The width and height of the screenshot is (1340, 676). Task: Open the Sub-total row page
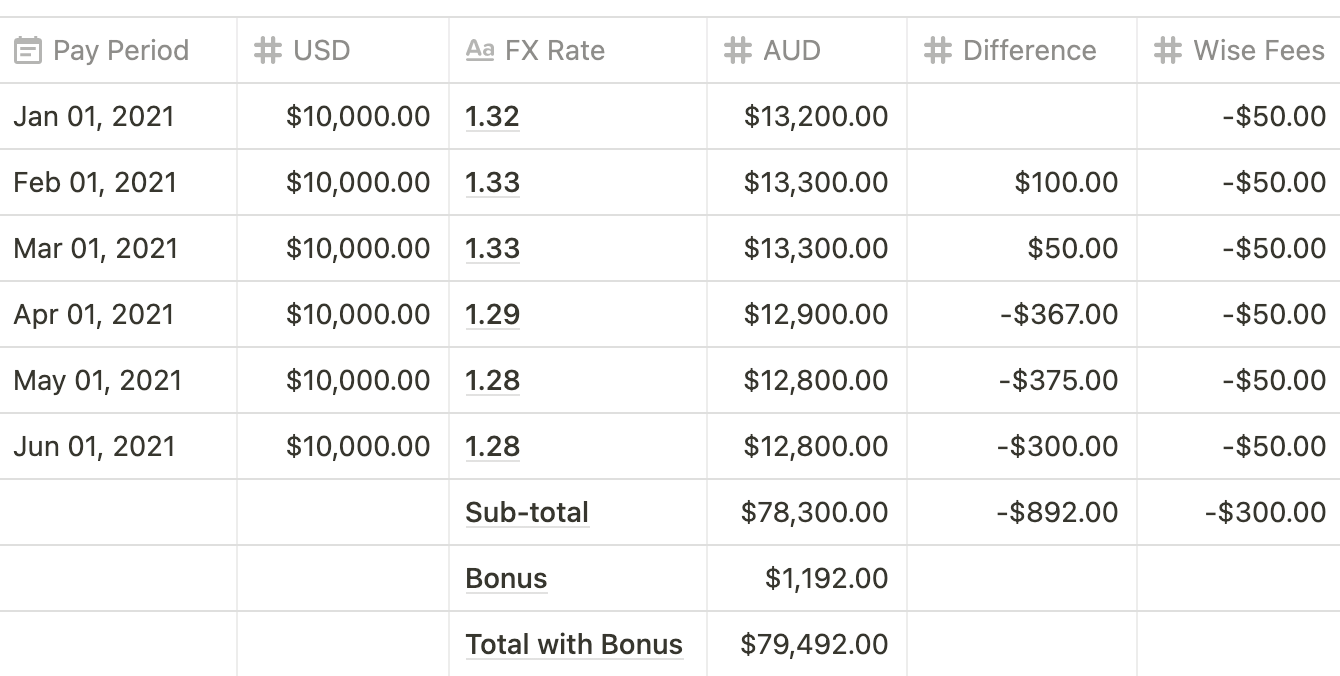click(527, 513)
